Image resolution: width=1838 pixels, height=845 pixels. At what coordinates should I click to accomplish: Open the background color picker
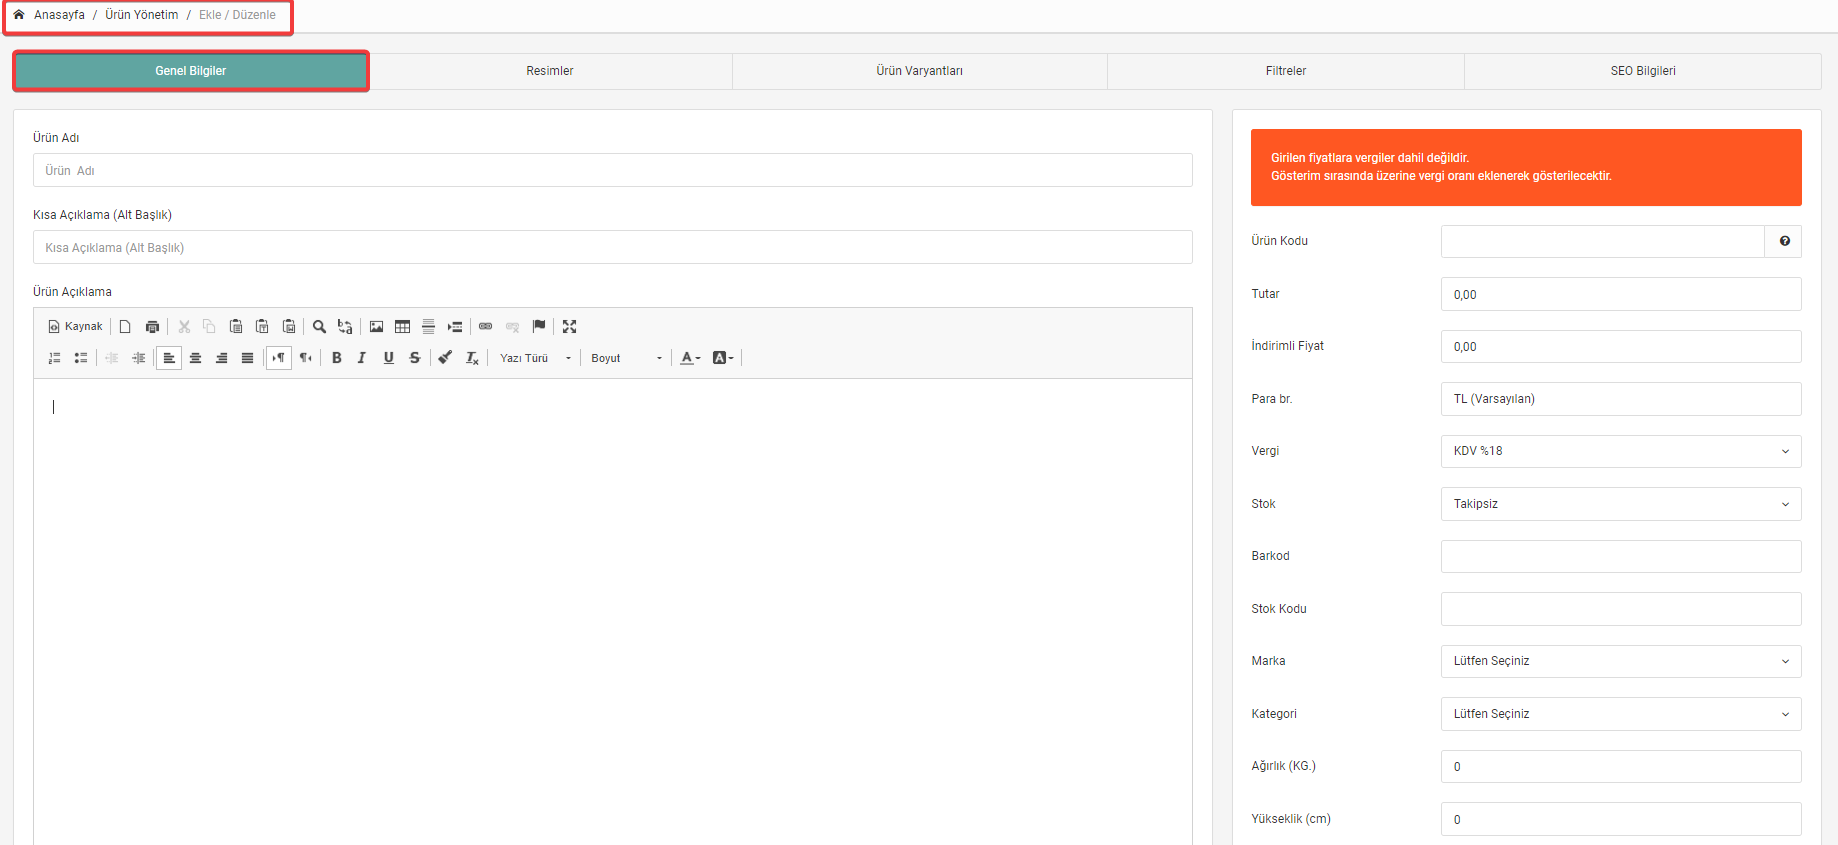pos(723,358)
